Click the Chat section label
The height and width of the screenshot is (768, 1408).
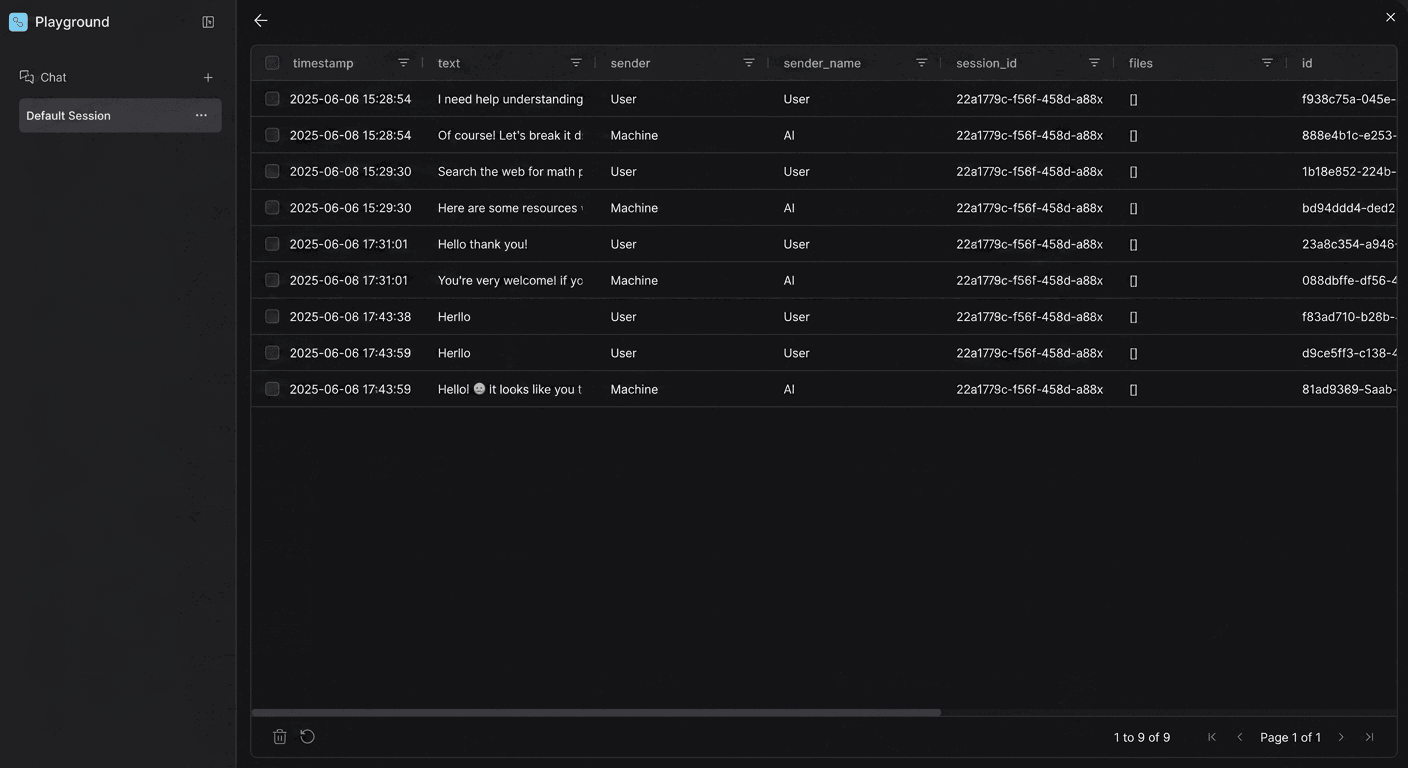[x=53, y=77]
